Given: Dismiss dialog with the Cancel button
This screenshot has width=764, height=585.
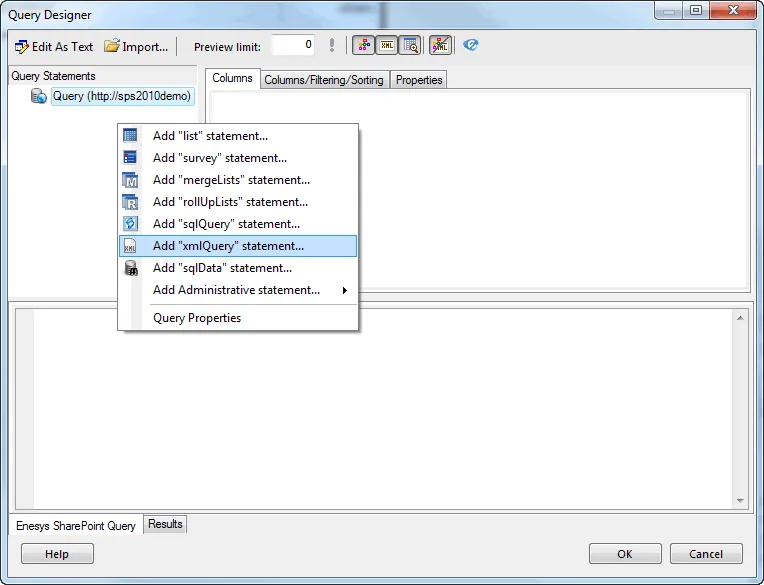Looking at the screenshot, I should tap(706, 554).
